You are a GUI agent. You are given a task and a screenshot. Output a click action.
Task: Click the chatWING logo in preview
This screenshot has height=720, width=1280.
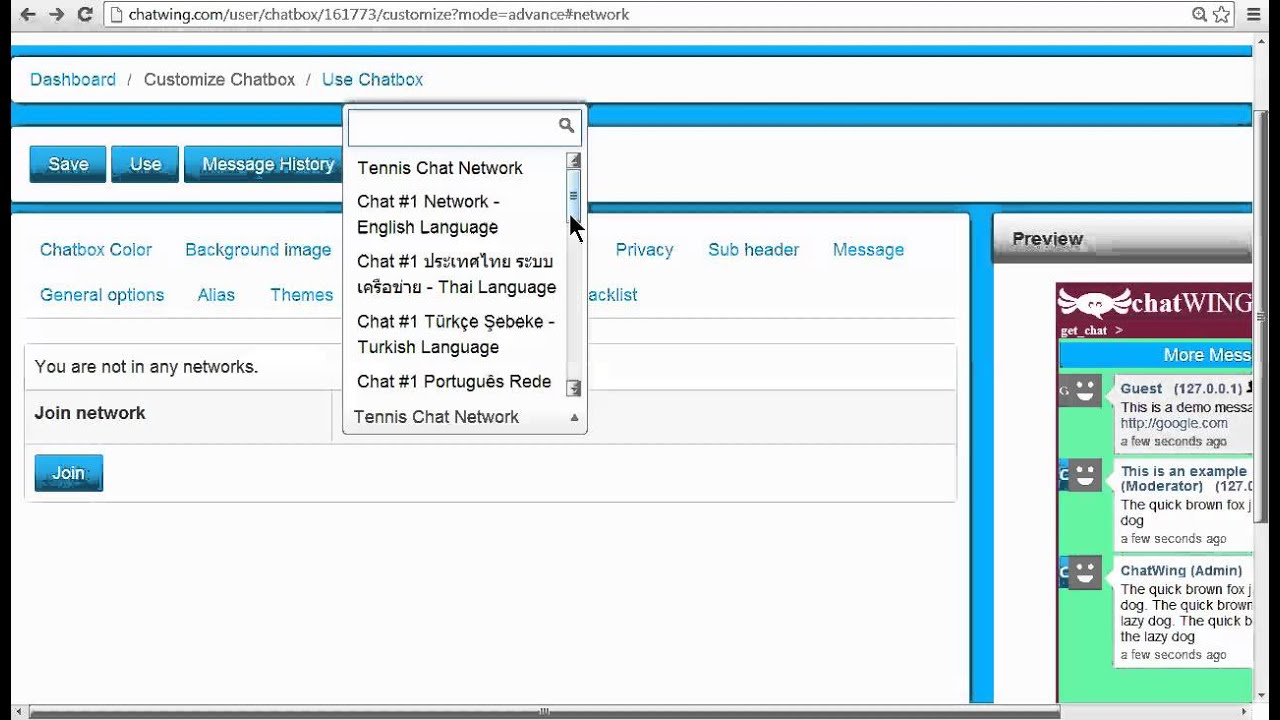1154,303
